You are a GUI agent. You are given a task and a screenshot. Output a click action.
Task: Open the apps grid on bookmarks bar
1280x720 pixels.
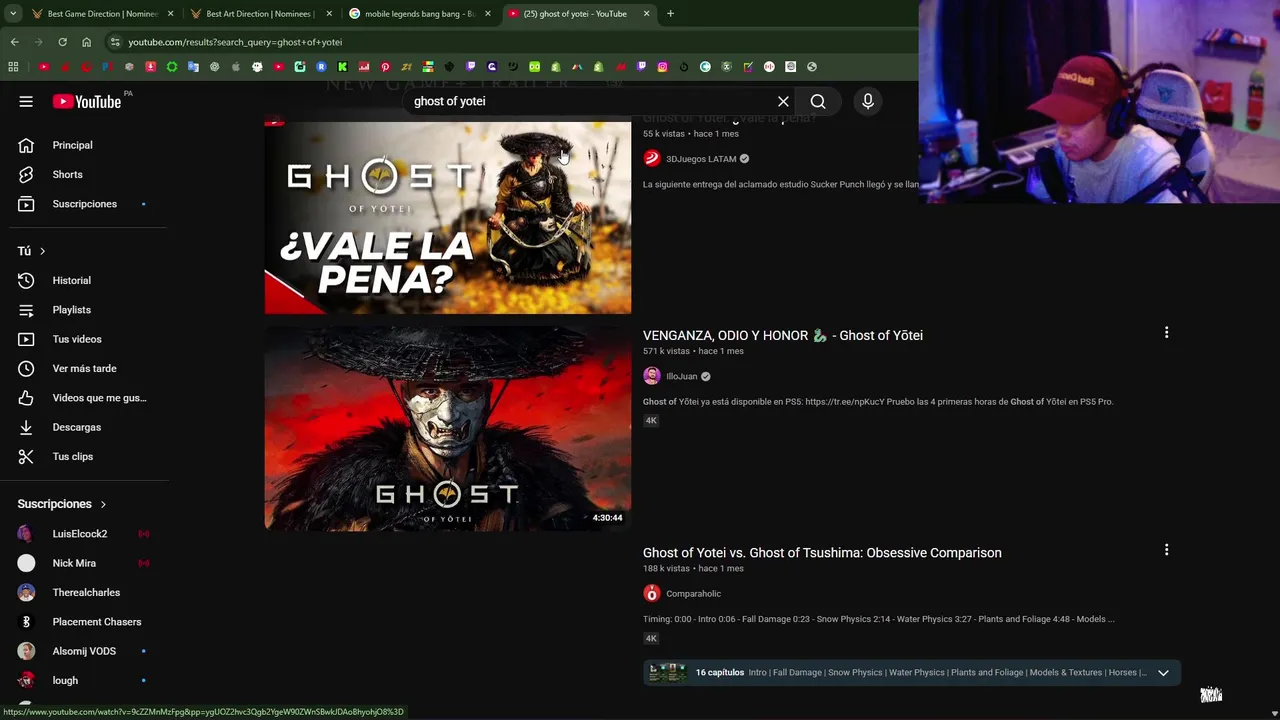[x=13, y=67]
